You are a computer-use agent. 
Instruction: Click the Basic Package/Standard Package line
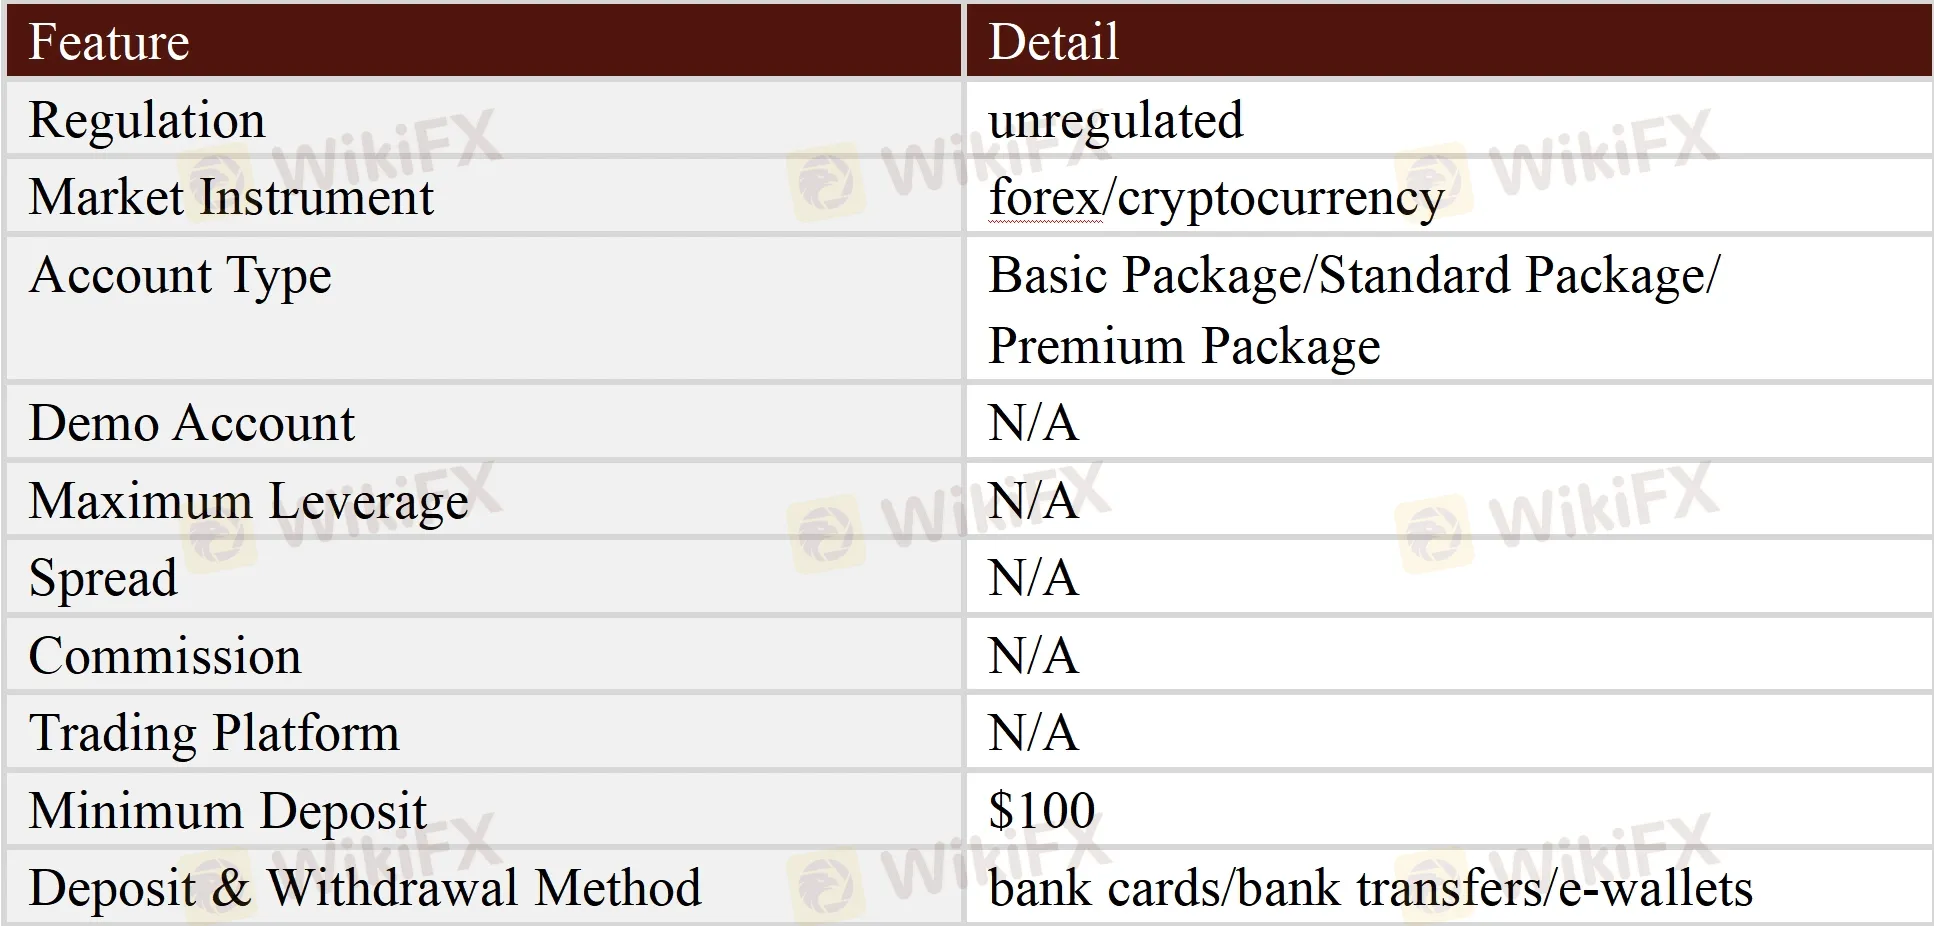coord(1353,275)
